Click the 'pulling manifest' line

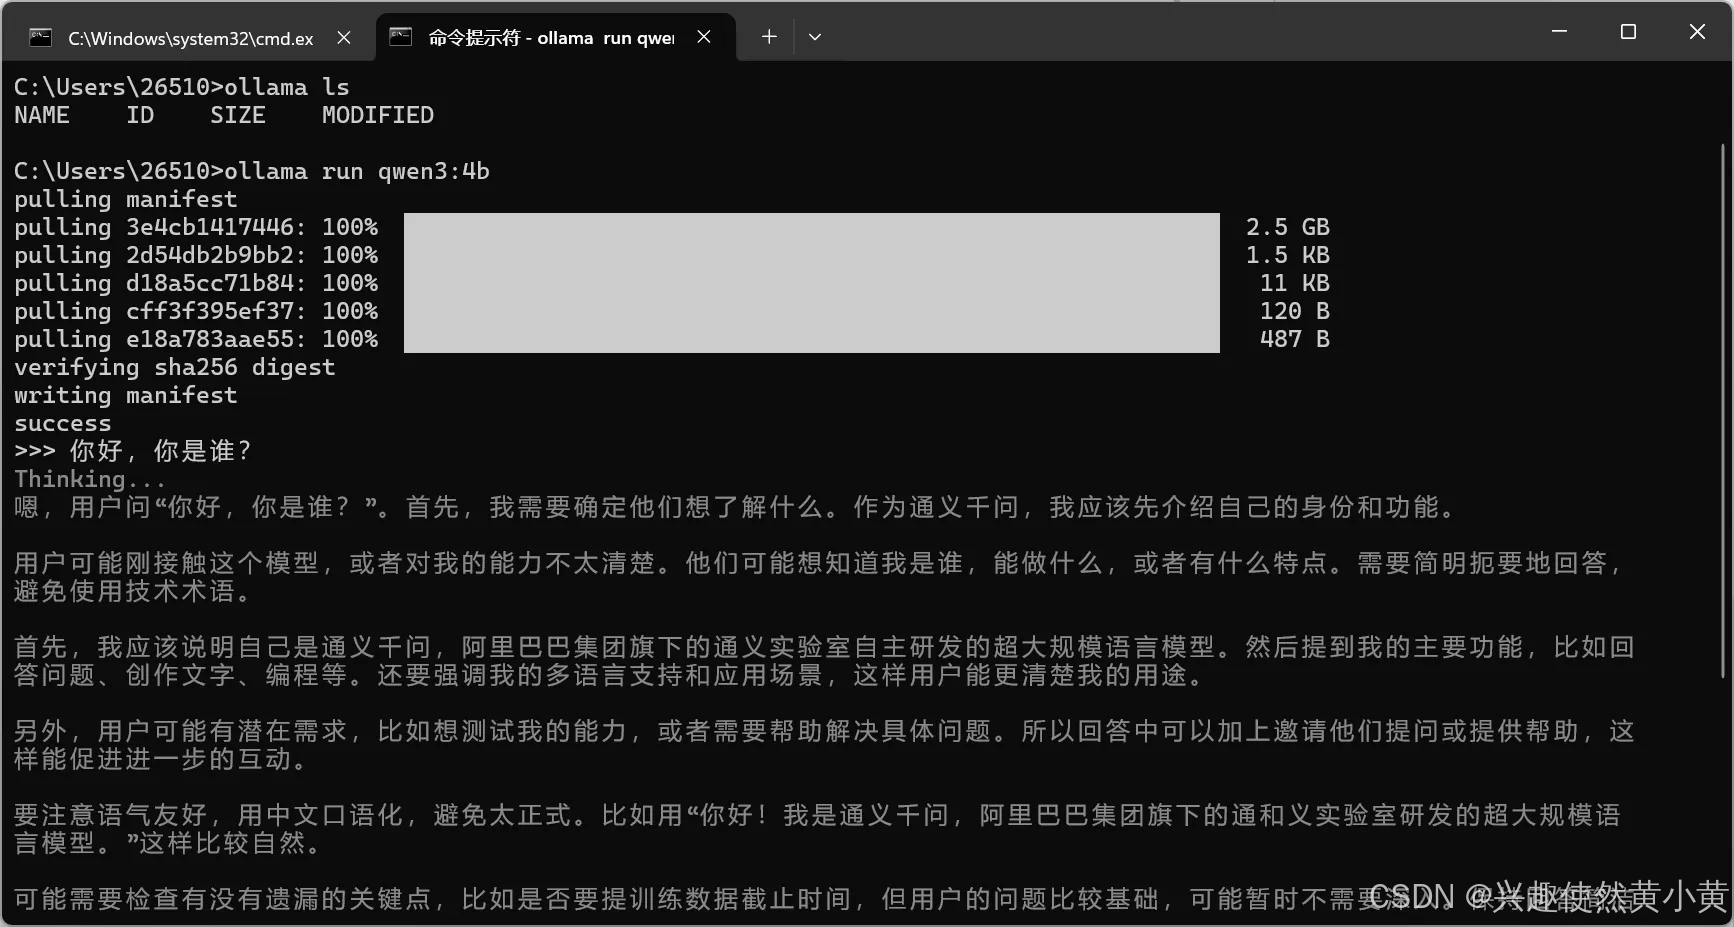tap(126, 199)
